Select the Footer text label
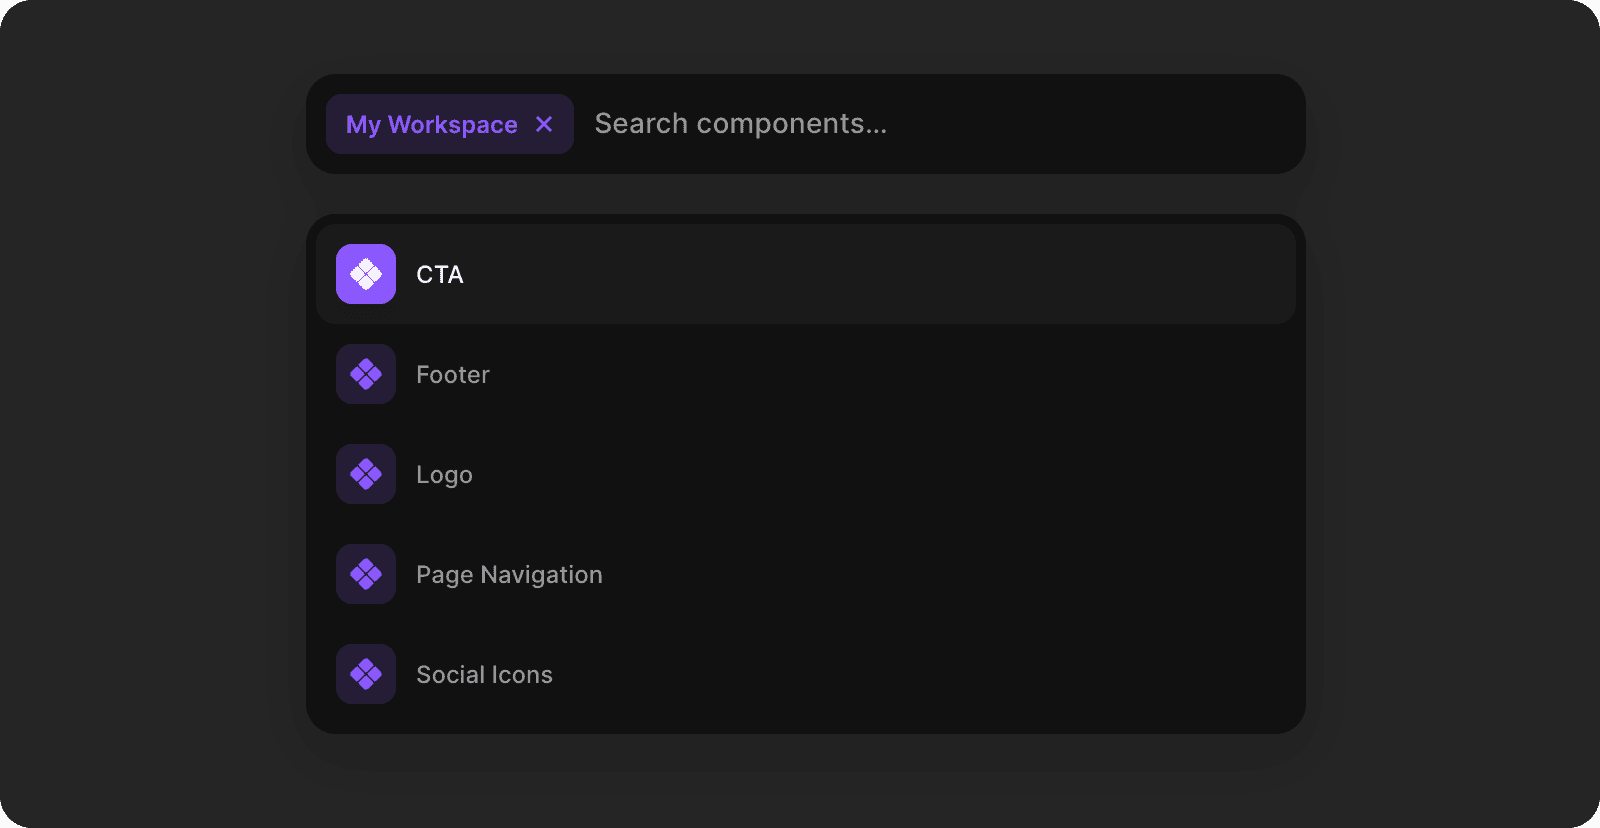Viewport: 1600px width, 828px height. coord(453,375)
